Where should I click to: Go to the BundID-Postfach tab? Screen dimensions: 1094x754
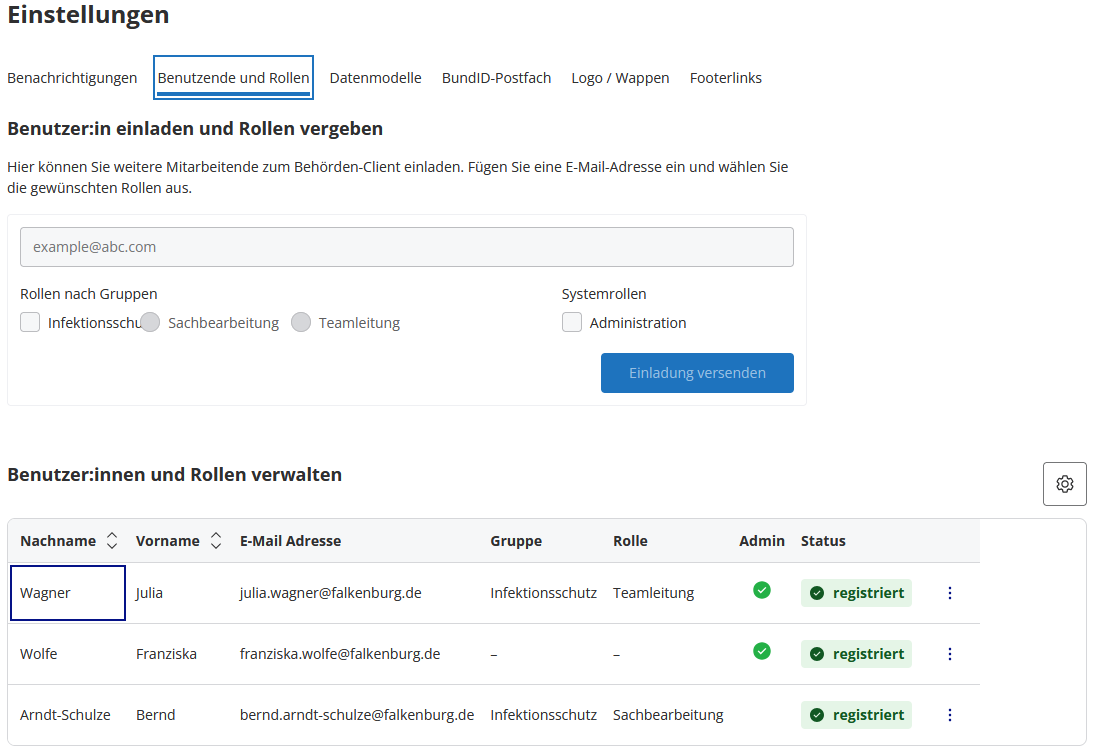[496, 78]
